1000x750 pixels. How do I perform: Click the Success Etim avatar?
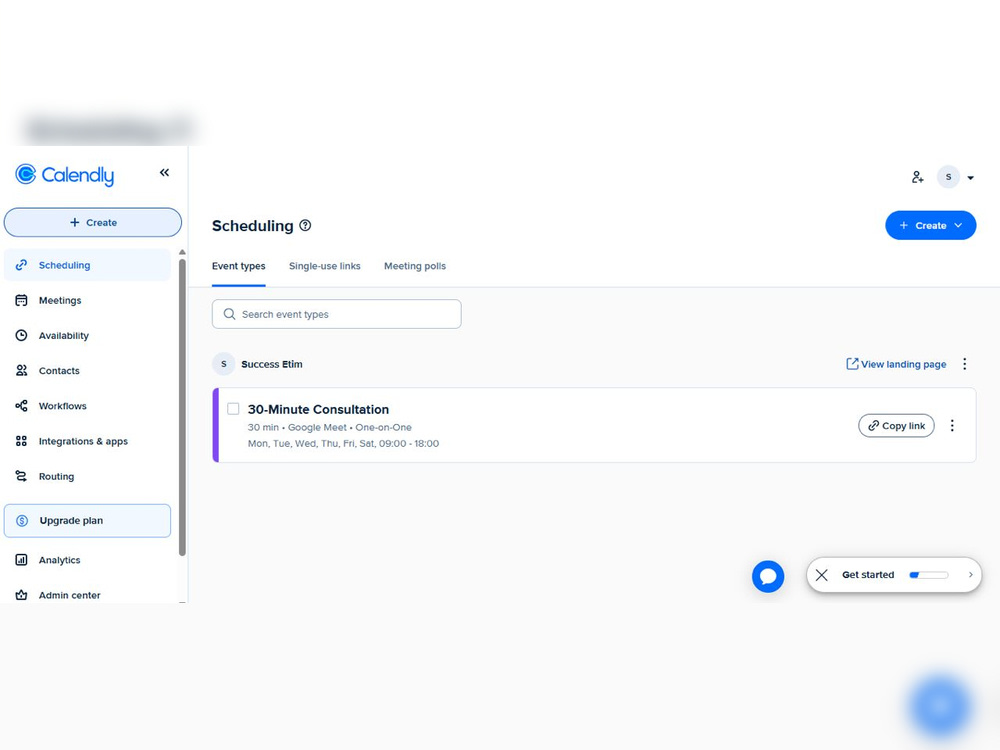[223, 364]
